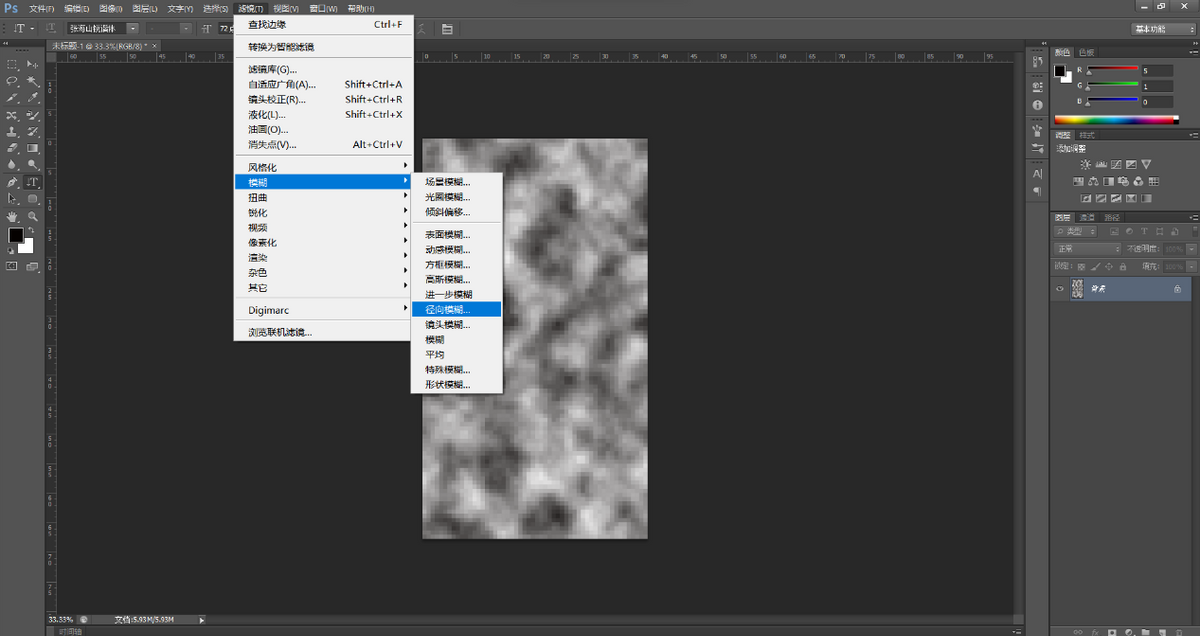Select the Clone Stamp tool
Screen dimensions: 1200x636
tap(12, 131)
